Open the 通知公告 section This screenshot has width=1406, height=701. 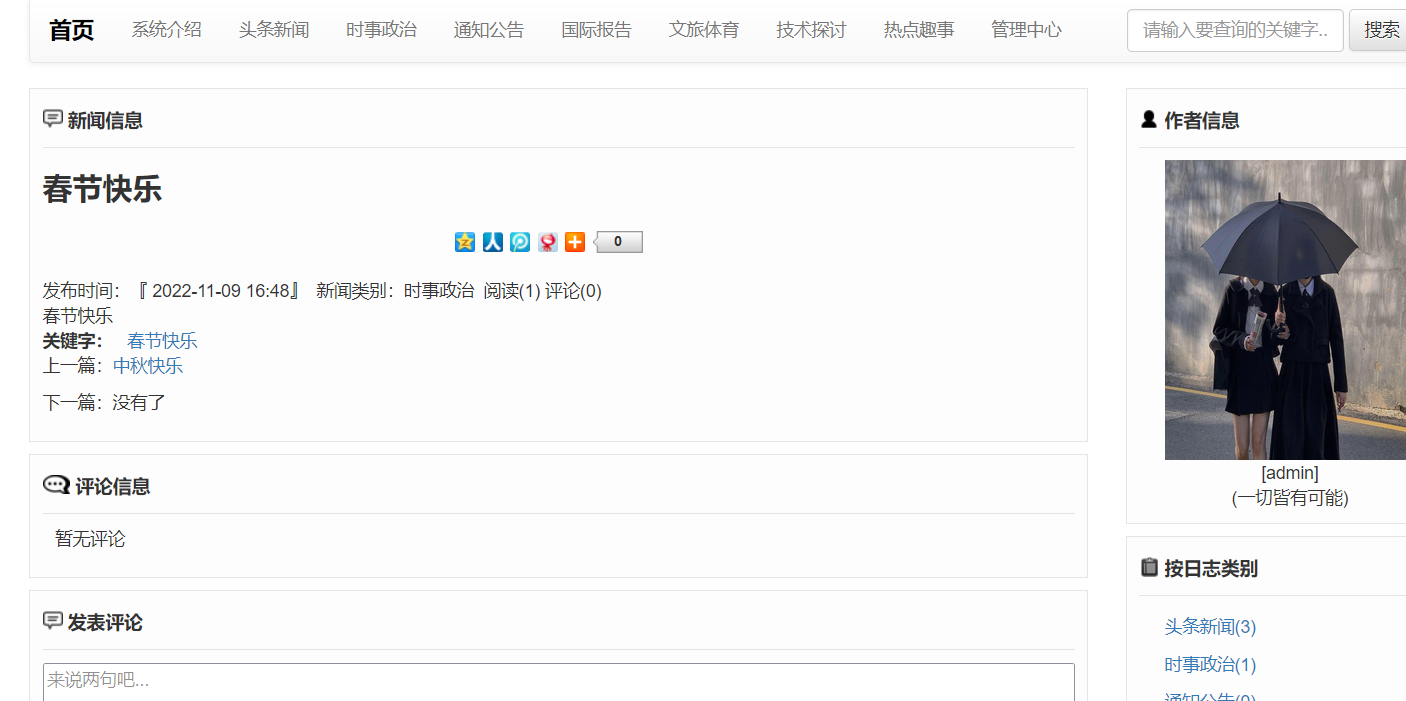[x=489, y=30]
